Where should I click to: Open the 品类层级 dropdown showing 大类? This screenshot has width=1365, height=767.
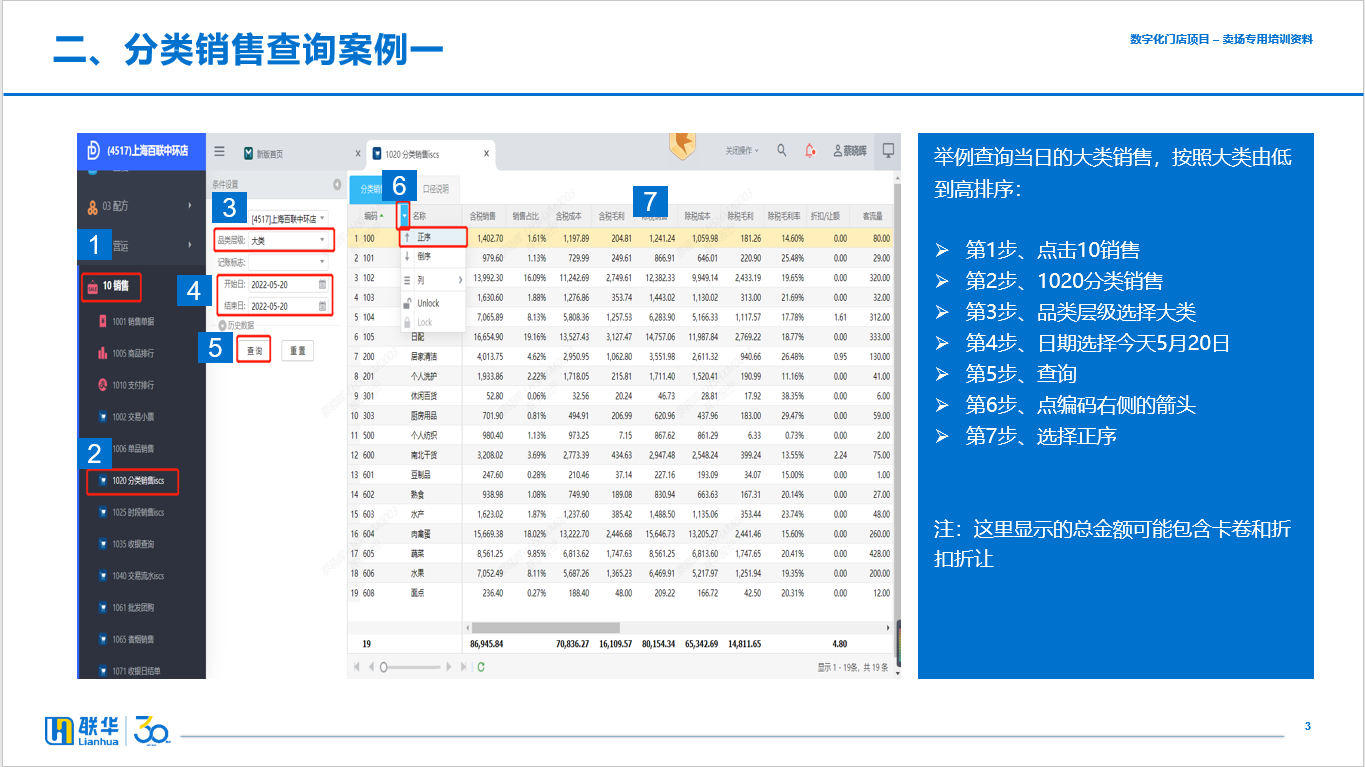(289, 240)
